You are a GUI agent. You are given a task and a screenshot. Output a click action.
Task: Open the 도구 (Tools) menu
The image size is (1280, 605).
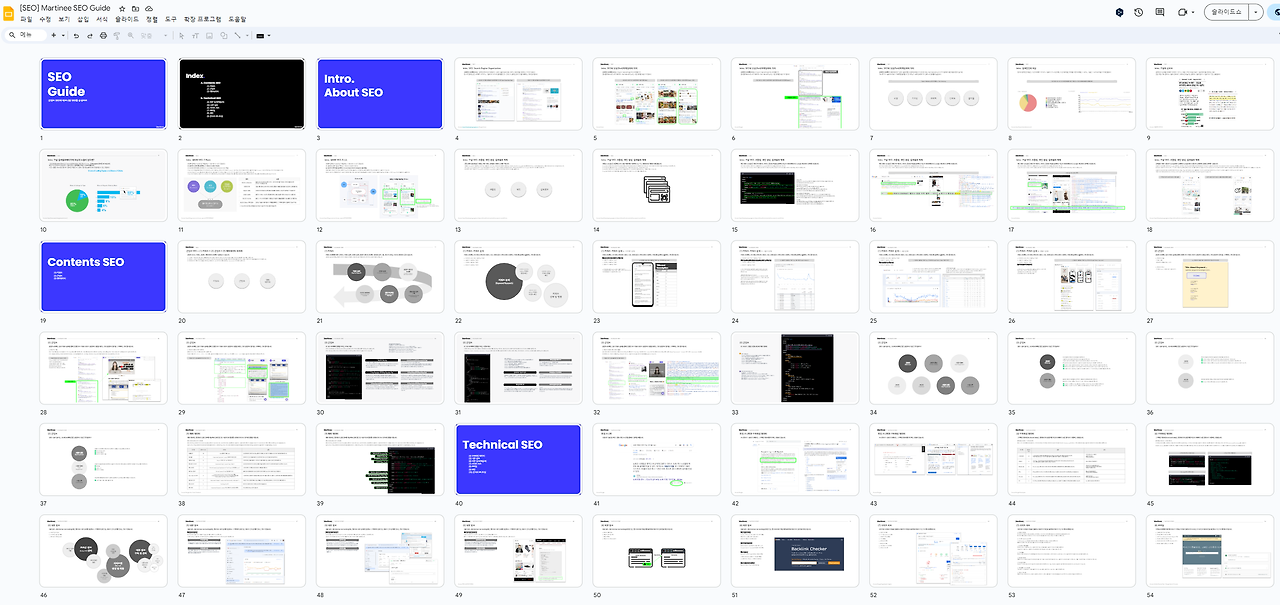(171, 19)
